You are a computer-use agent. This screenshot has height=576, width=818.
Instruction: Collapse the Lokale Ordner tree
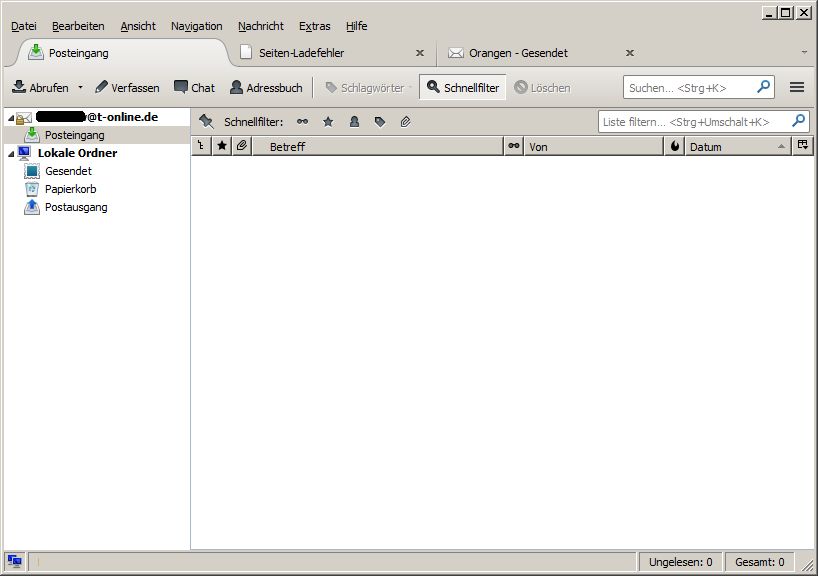[10, 154]
